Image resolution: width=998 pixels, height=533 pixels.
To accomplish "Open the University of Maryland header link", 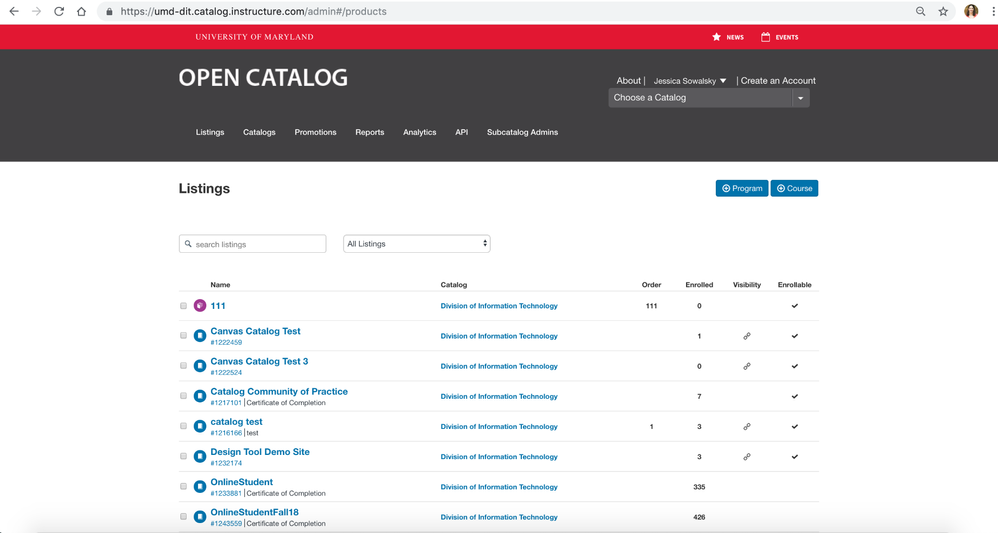I will pos(255,37).
